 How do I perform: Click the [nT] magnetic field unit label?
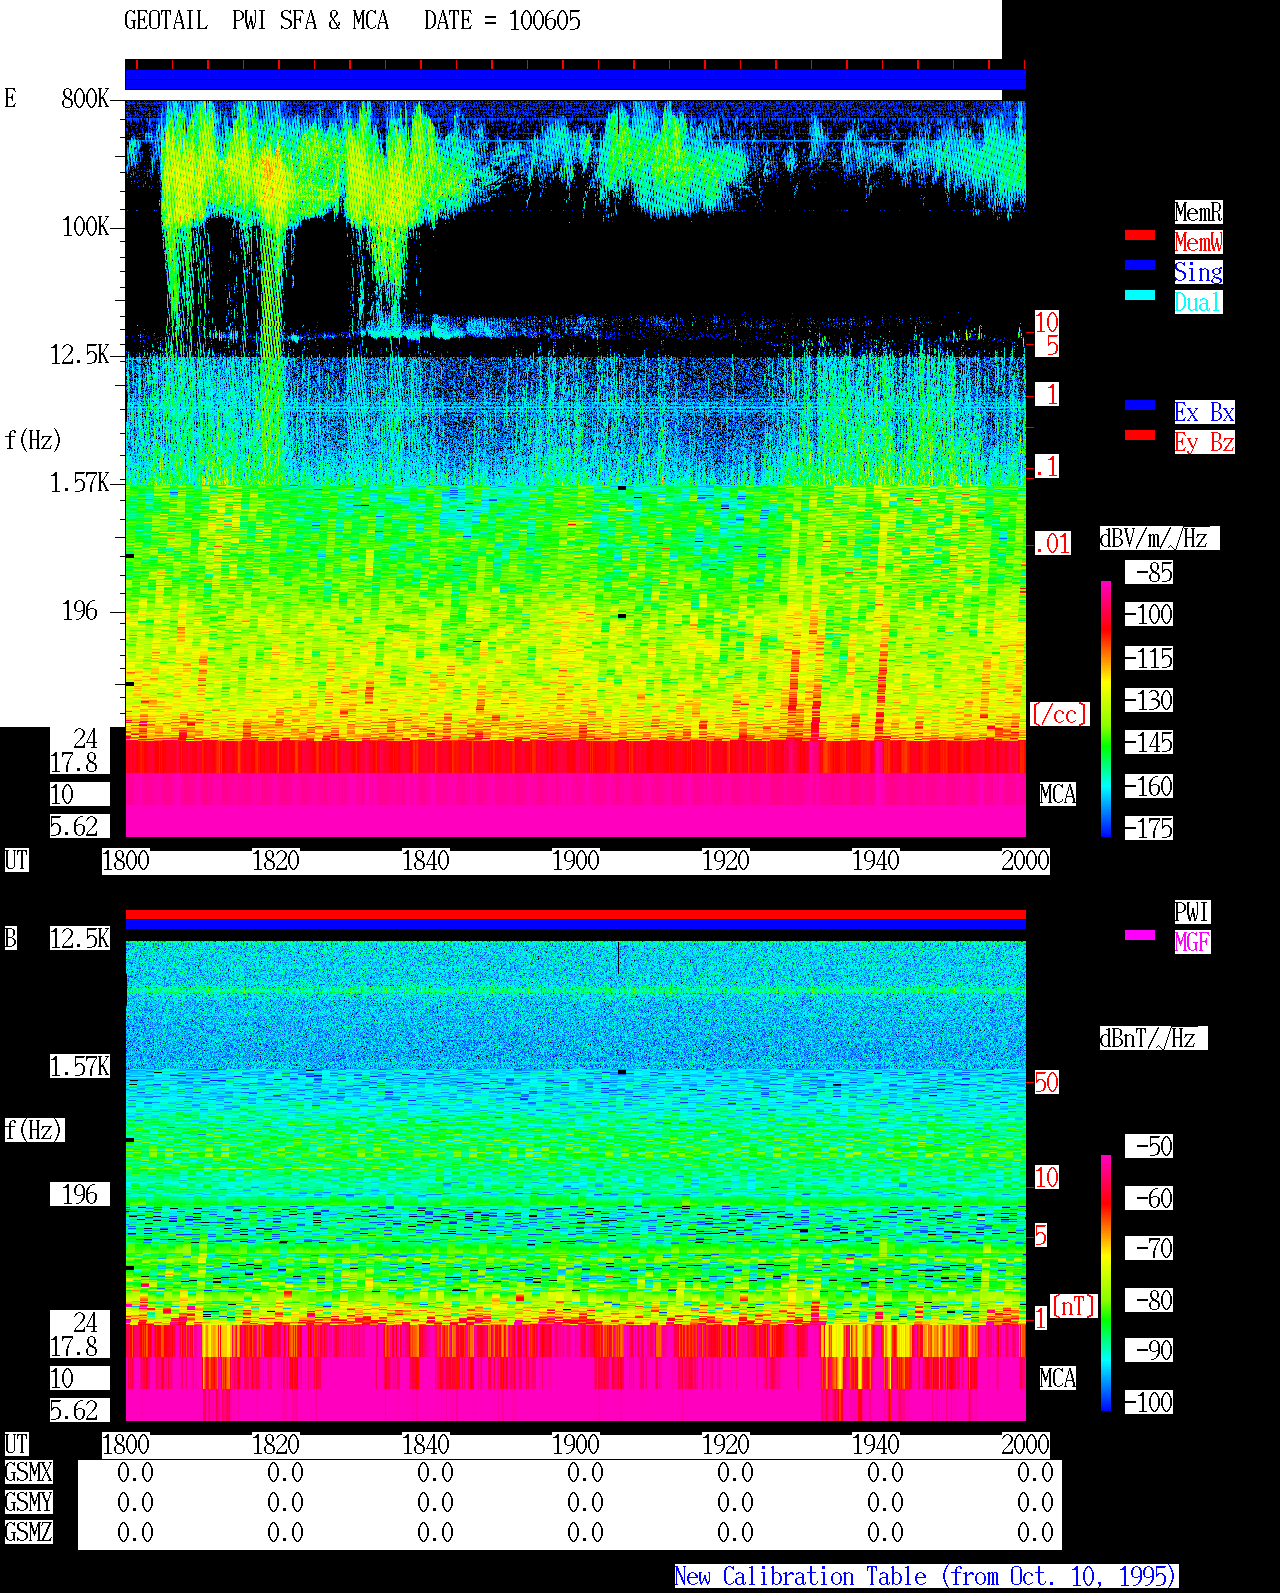(x=1074, y=1306)
